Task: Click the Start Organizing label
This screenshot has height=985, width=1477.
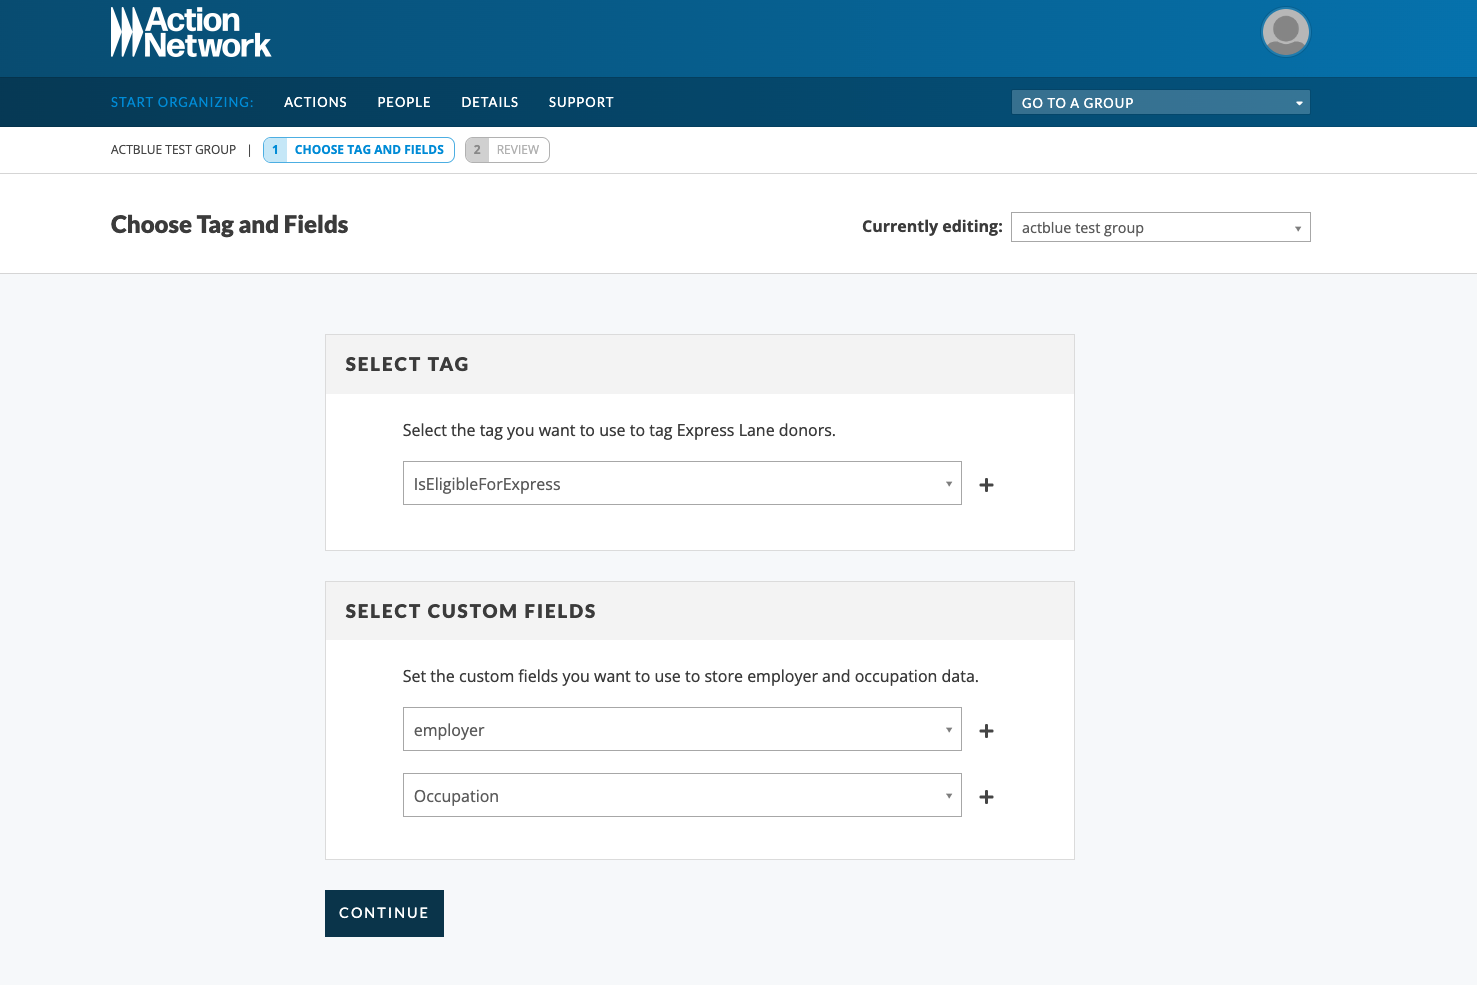Action: [182, 102]
